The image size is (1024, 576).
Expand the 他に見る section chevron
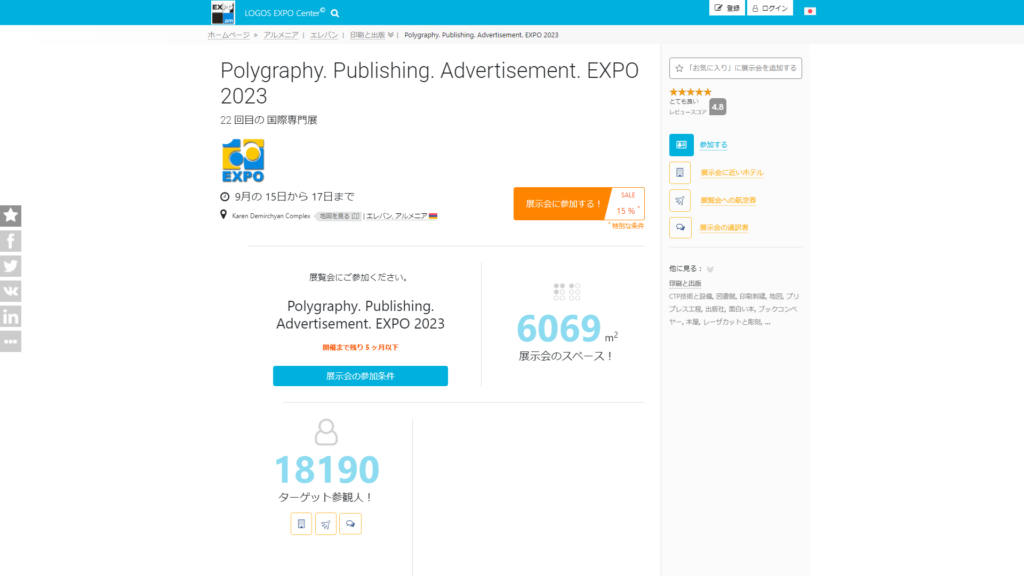pyautogui.click(x=709, y=268)
